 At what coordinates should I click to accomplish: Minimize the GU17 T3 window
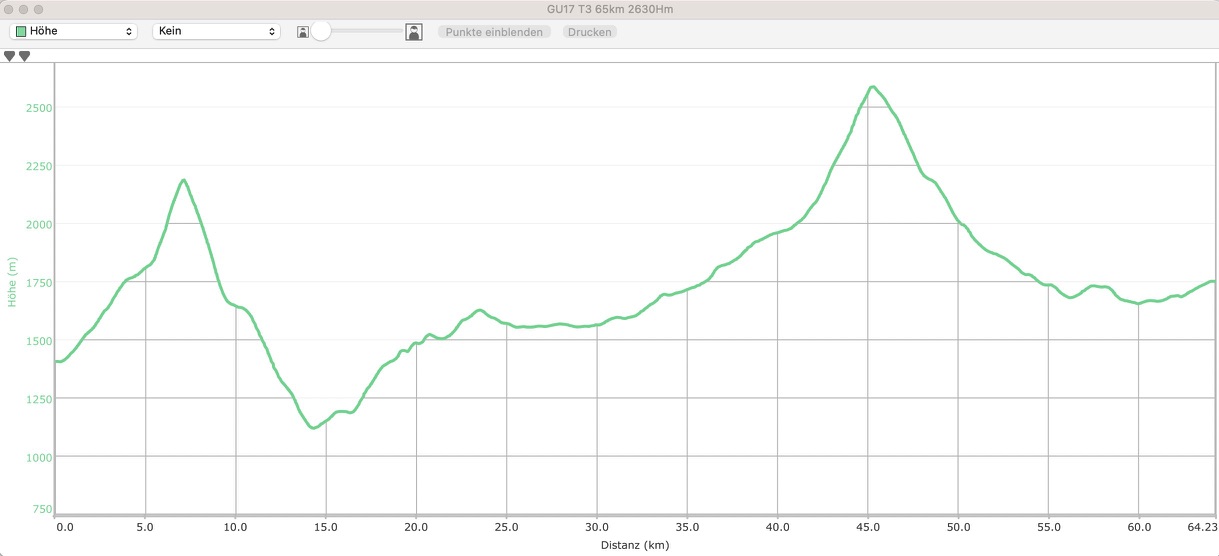[24, 9]
